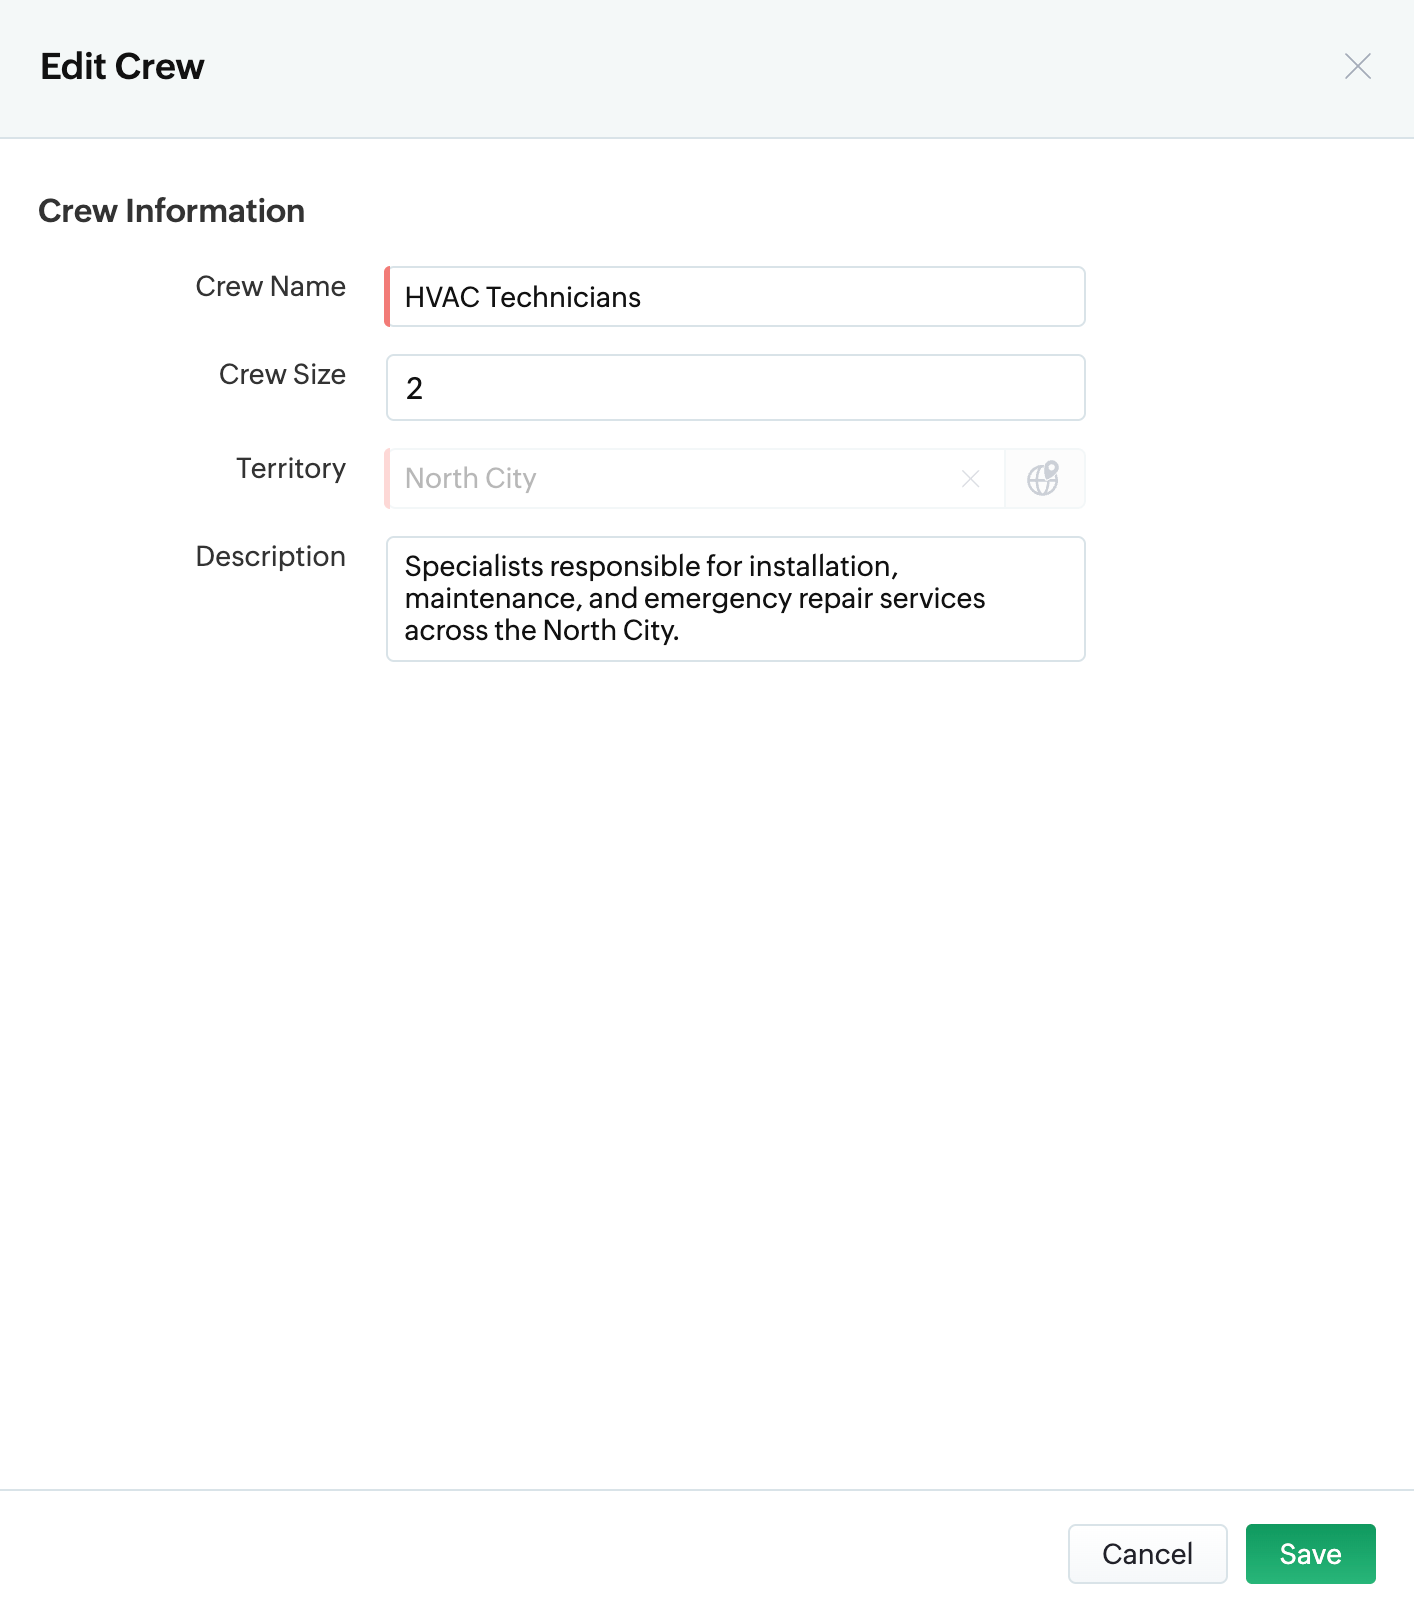This screenshot has width=1414, height=1608.
Task: Click the Edit Crew title
Action: coord(122,67)
